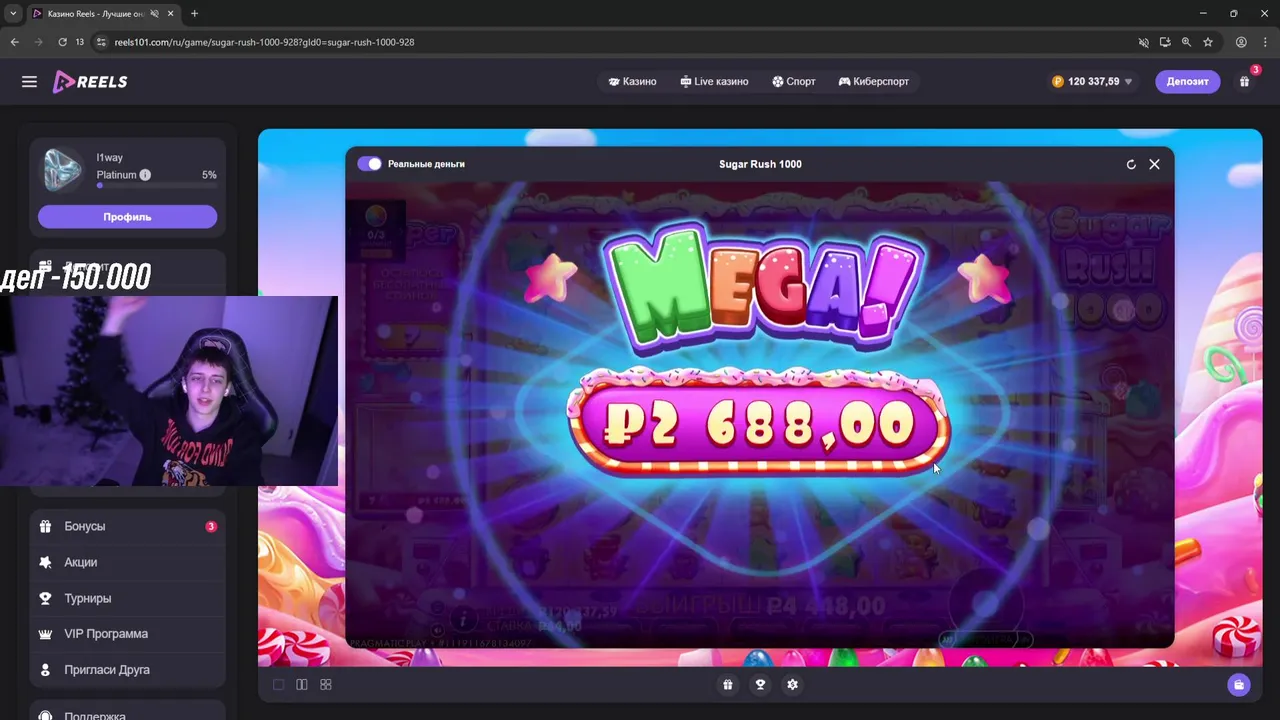
Task: Click the Platinum level progress bar
Action: pyautogui.click(x=156, y=186)
